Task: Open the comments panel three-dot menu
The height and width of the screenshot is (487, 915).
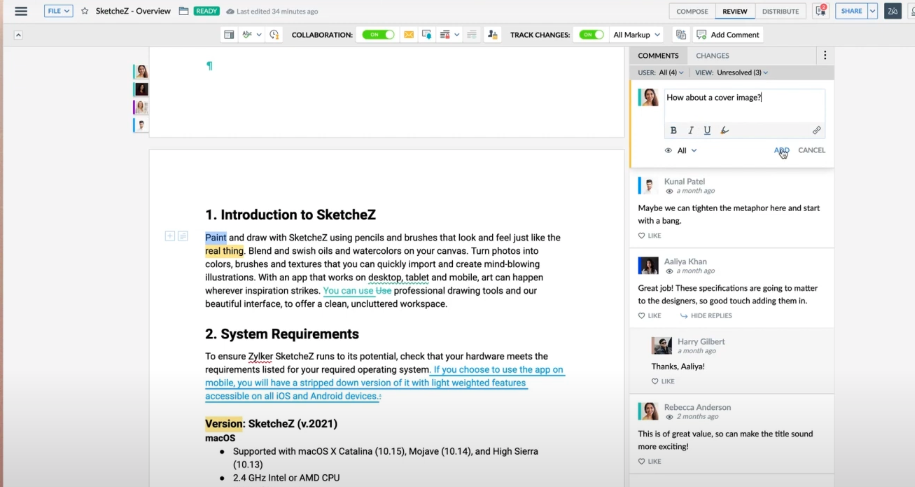Action: pyautogui.click(x=824, y=56)
